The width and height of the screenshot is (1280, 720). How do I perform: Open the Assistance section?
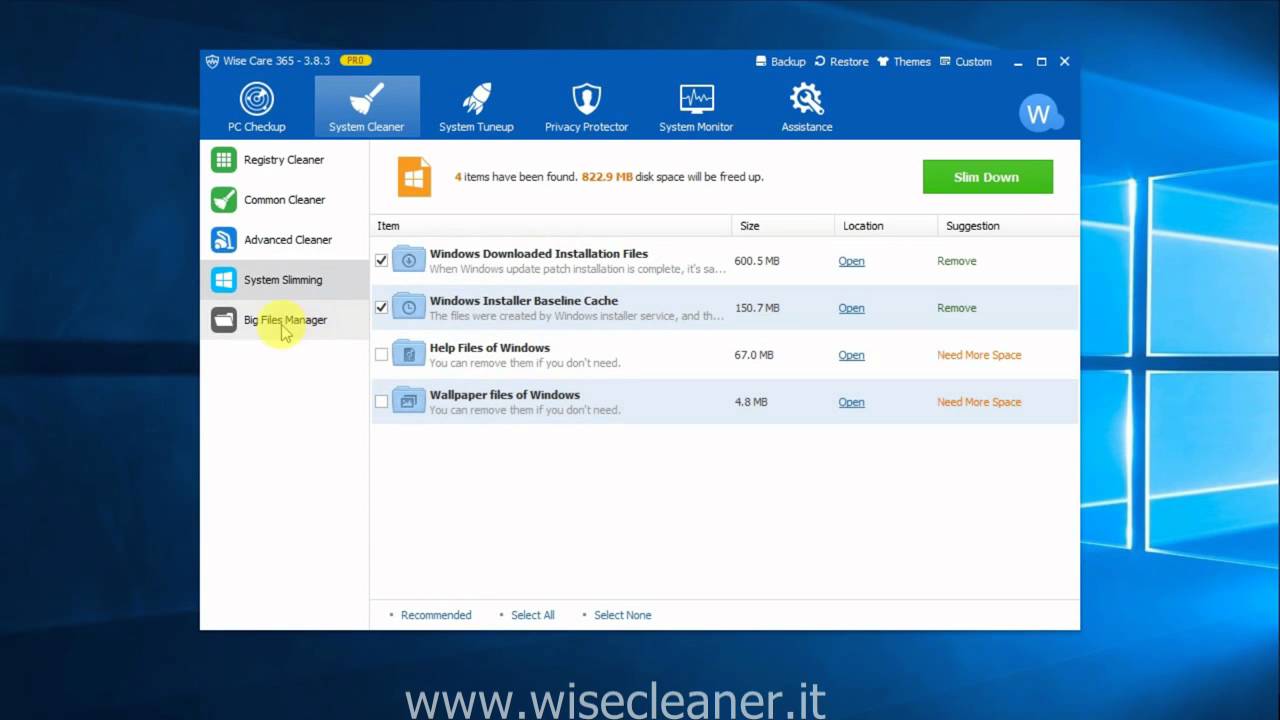point(806,107)
